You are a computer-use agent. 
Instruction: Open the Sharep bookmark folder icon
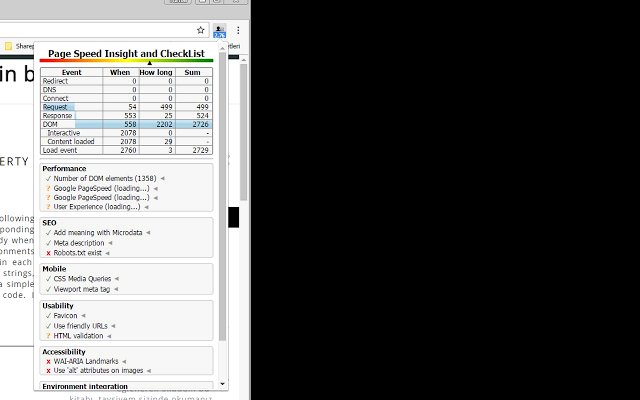[x=9, y=46]
